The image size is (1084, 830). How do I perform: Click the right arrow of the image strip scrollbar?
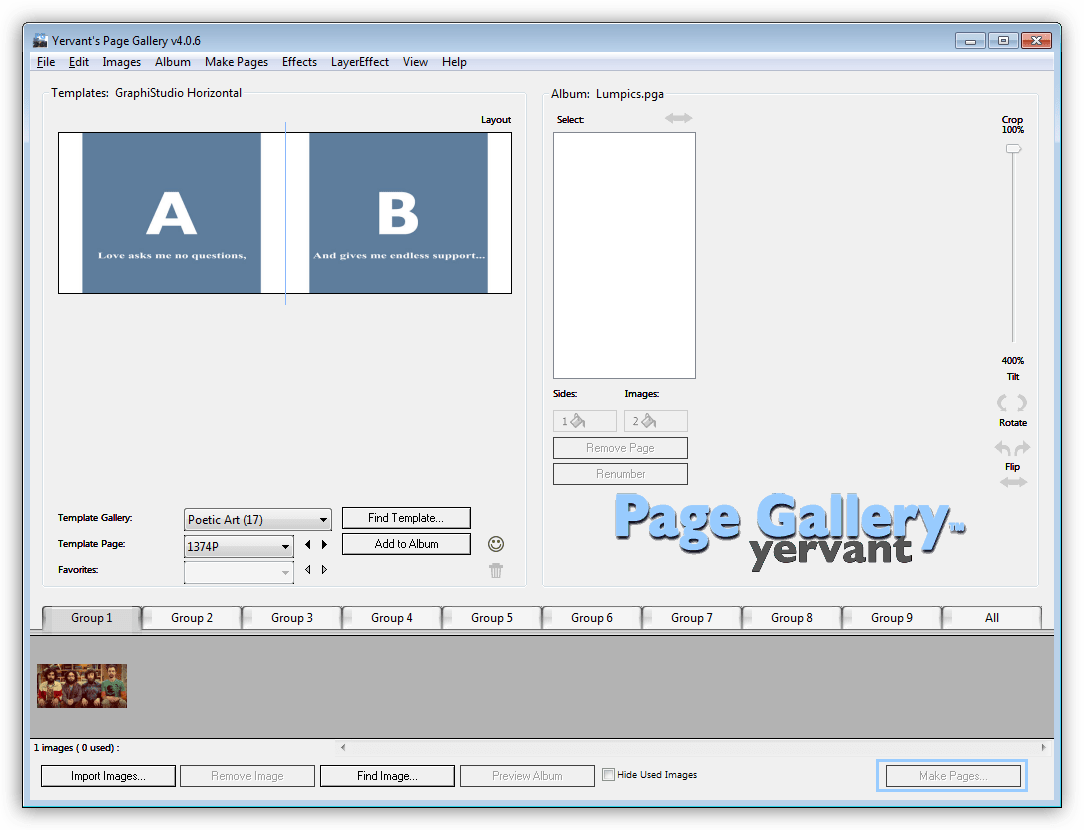(1043, 747)
